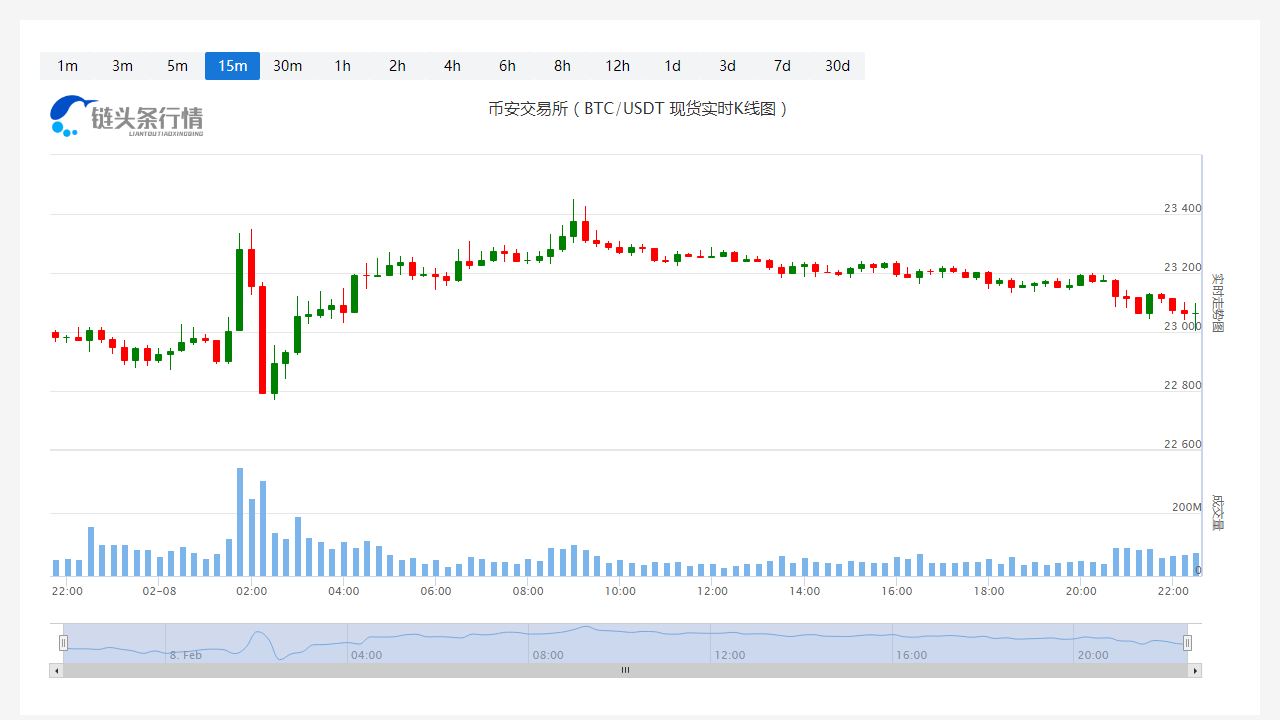Click the scrollbar right arrow
This screenshot has height=720, width=1280.
pos(1195,670)
